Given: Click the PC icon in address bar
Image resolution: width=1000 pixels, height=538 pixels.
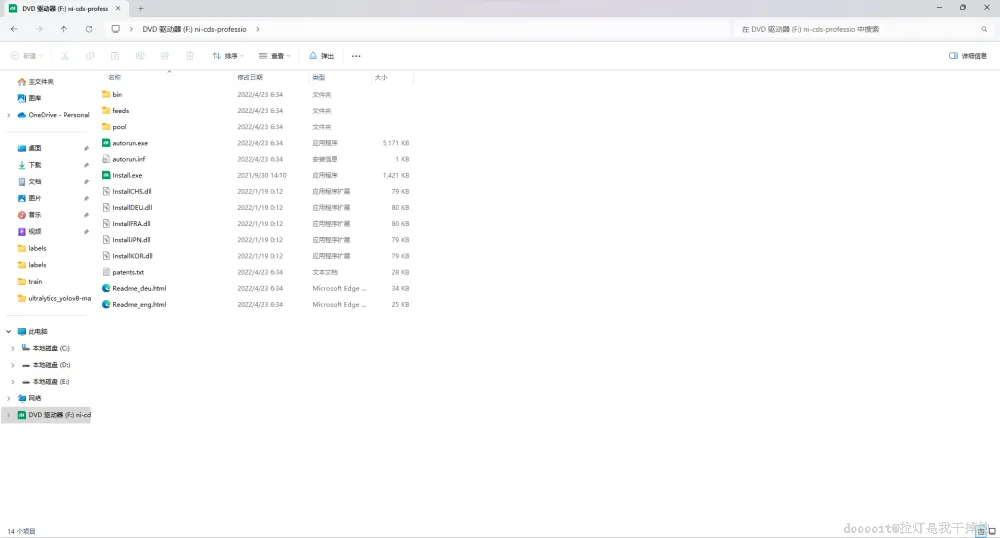Looking at the screenshot, I should [x=115, y=29].
